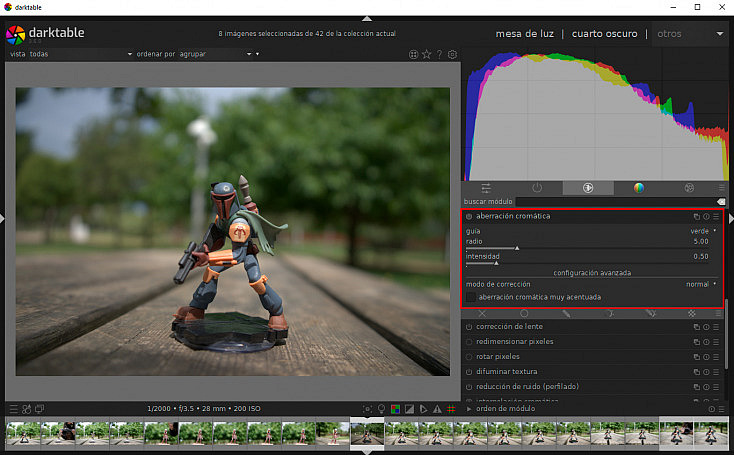Open the effects modules group icon
Image resolution: width=734 pixels, height=455 pixels.
pos(689,188)
